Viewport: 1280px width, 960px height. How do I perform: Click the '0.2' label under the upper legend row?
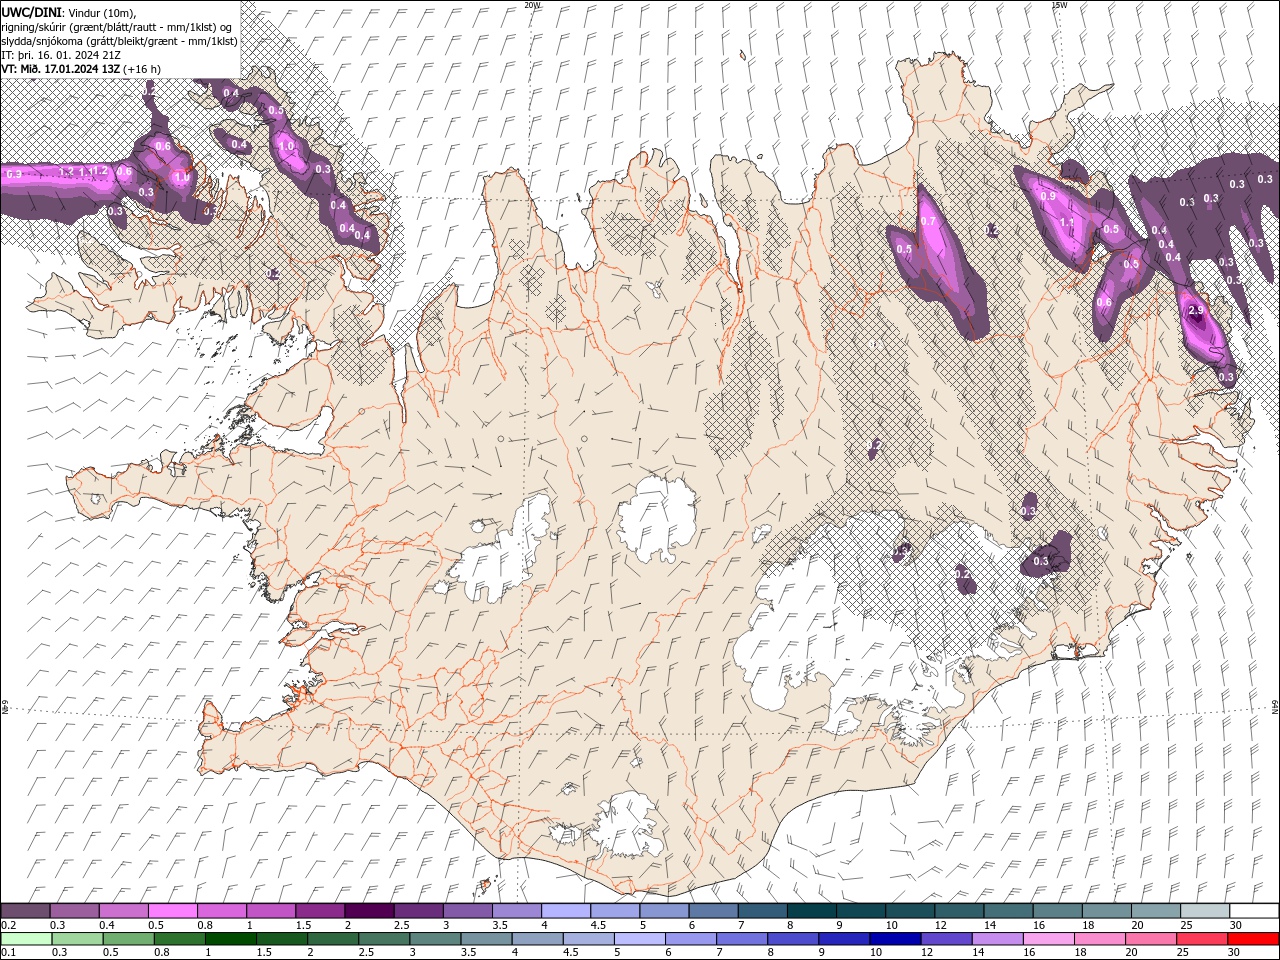click(x=8, y=925)
